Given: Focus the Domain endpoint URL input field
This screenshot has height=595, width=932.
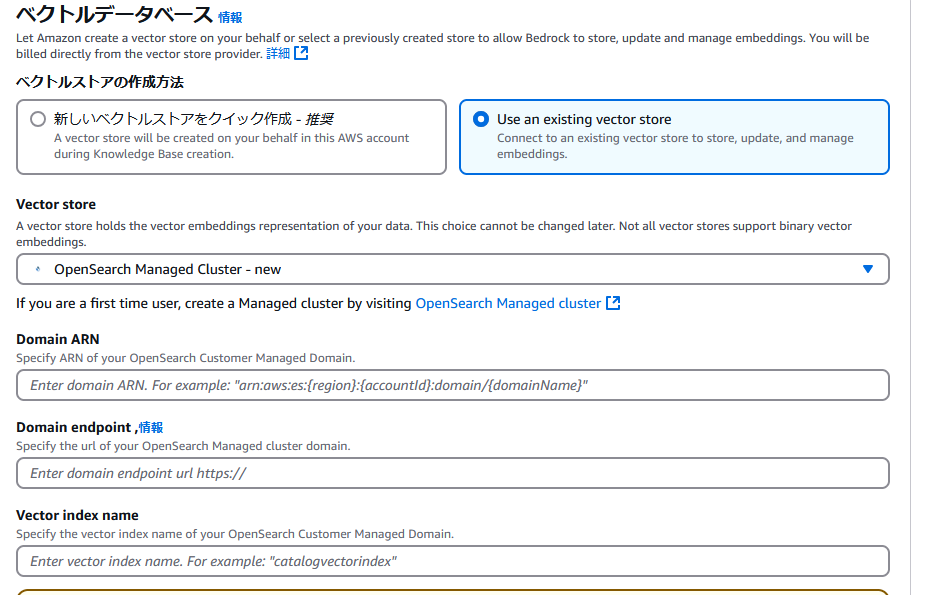Looking at the screenshot, I should click(453, 473).
